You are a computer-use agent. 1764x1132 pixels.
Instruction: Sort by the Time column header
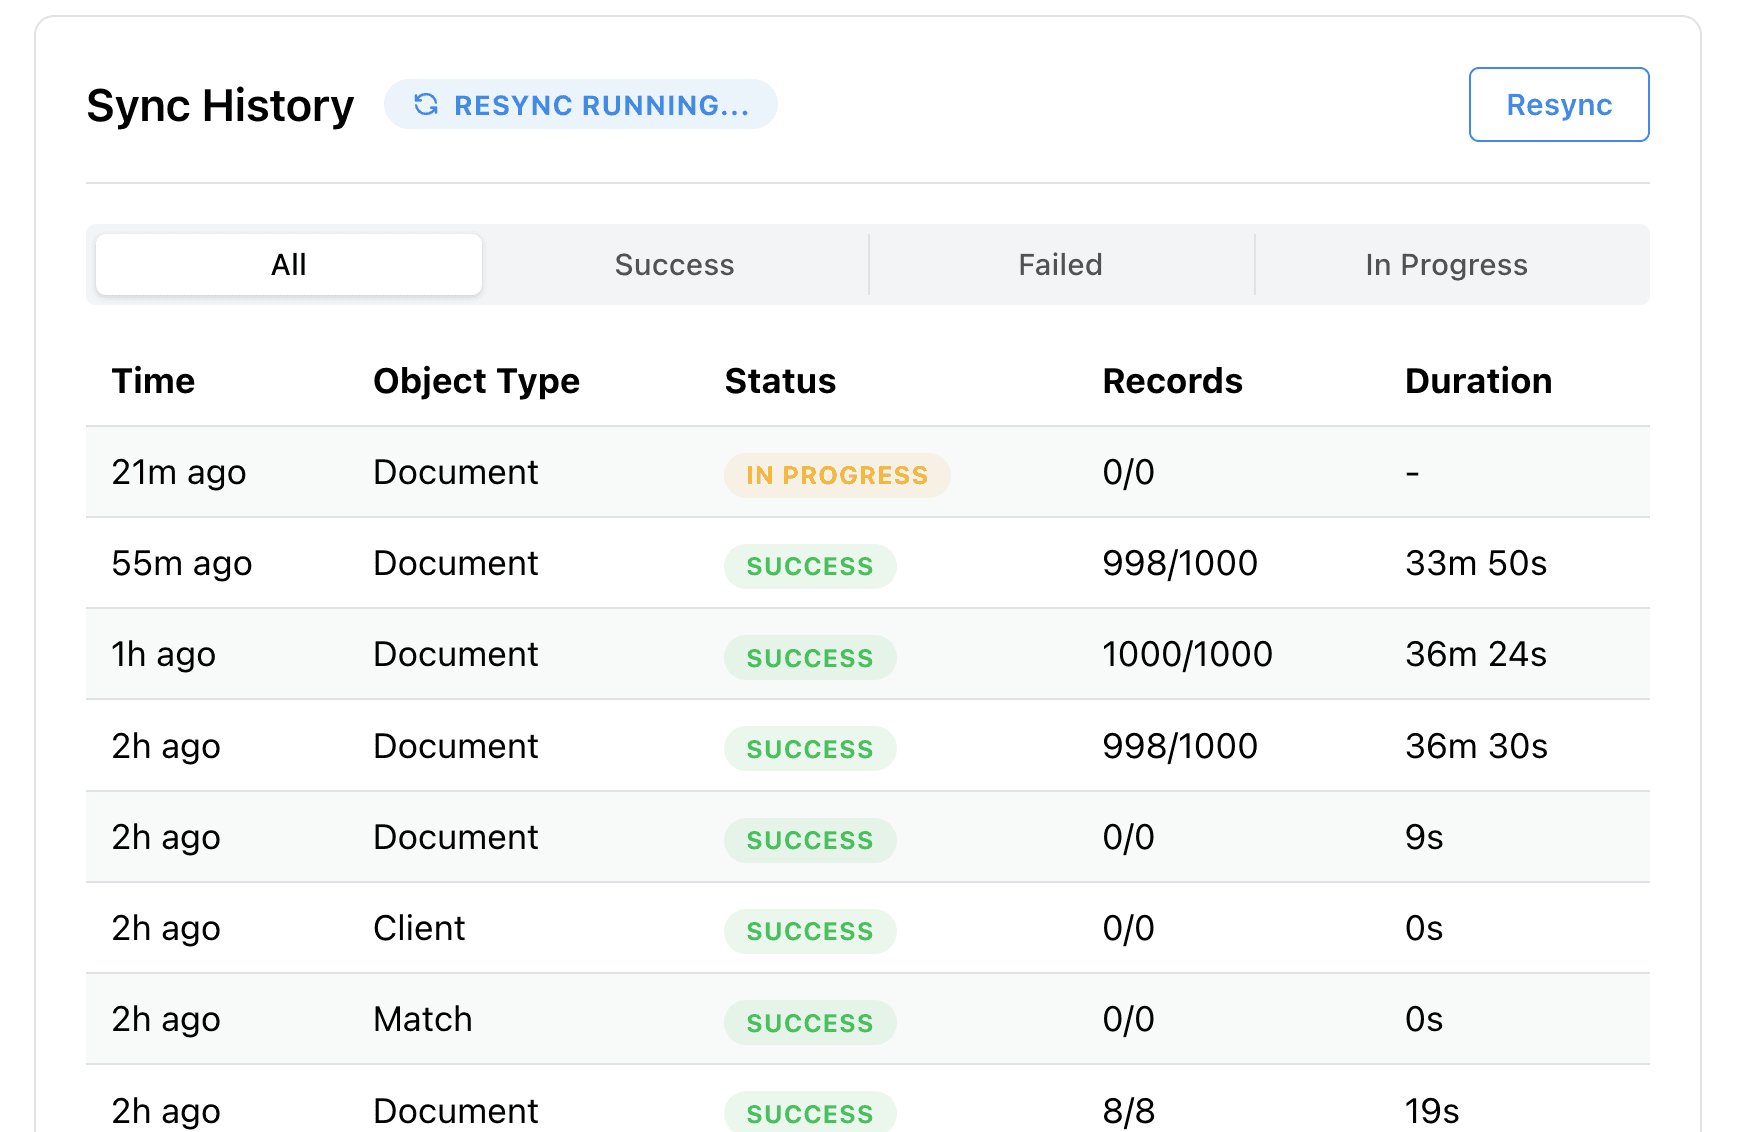click(153, 381)
